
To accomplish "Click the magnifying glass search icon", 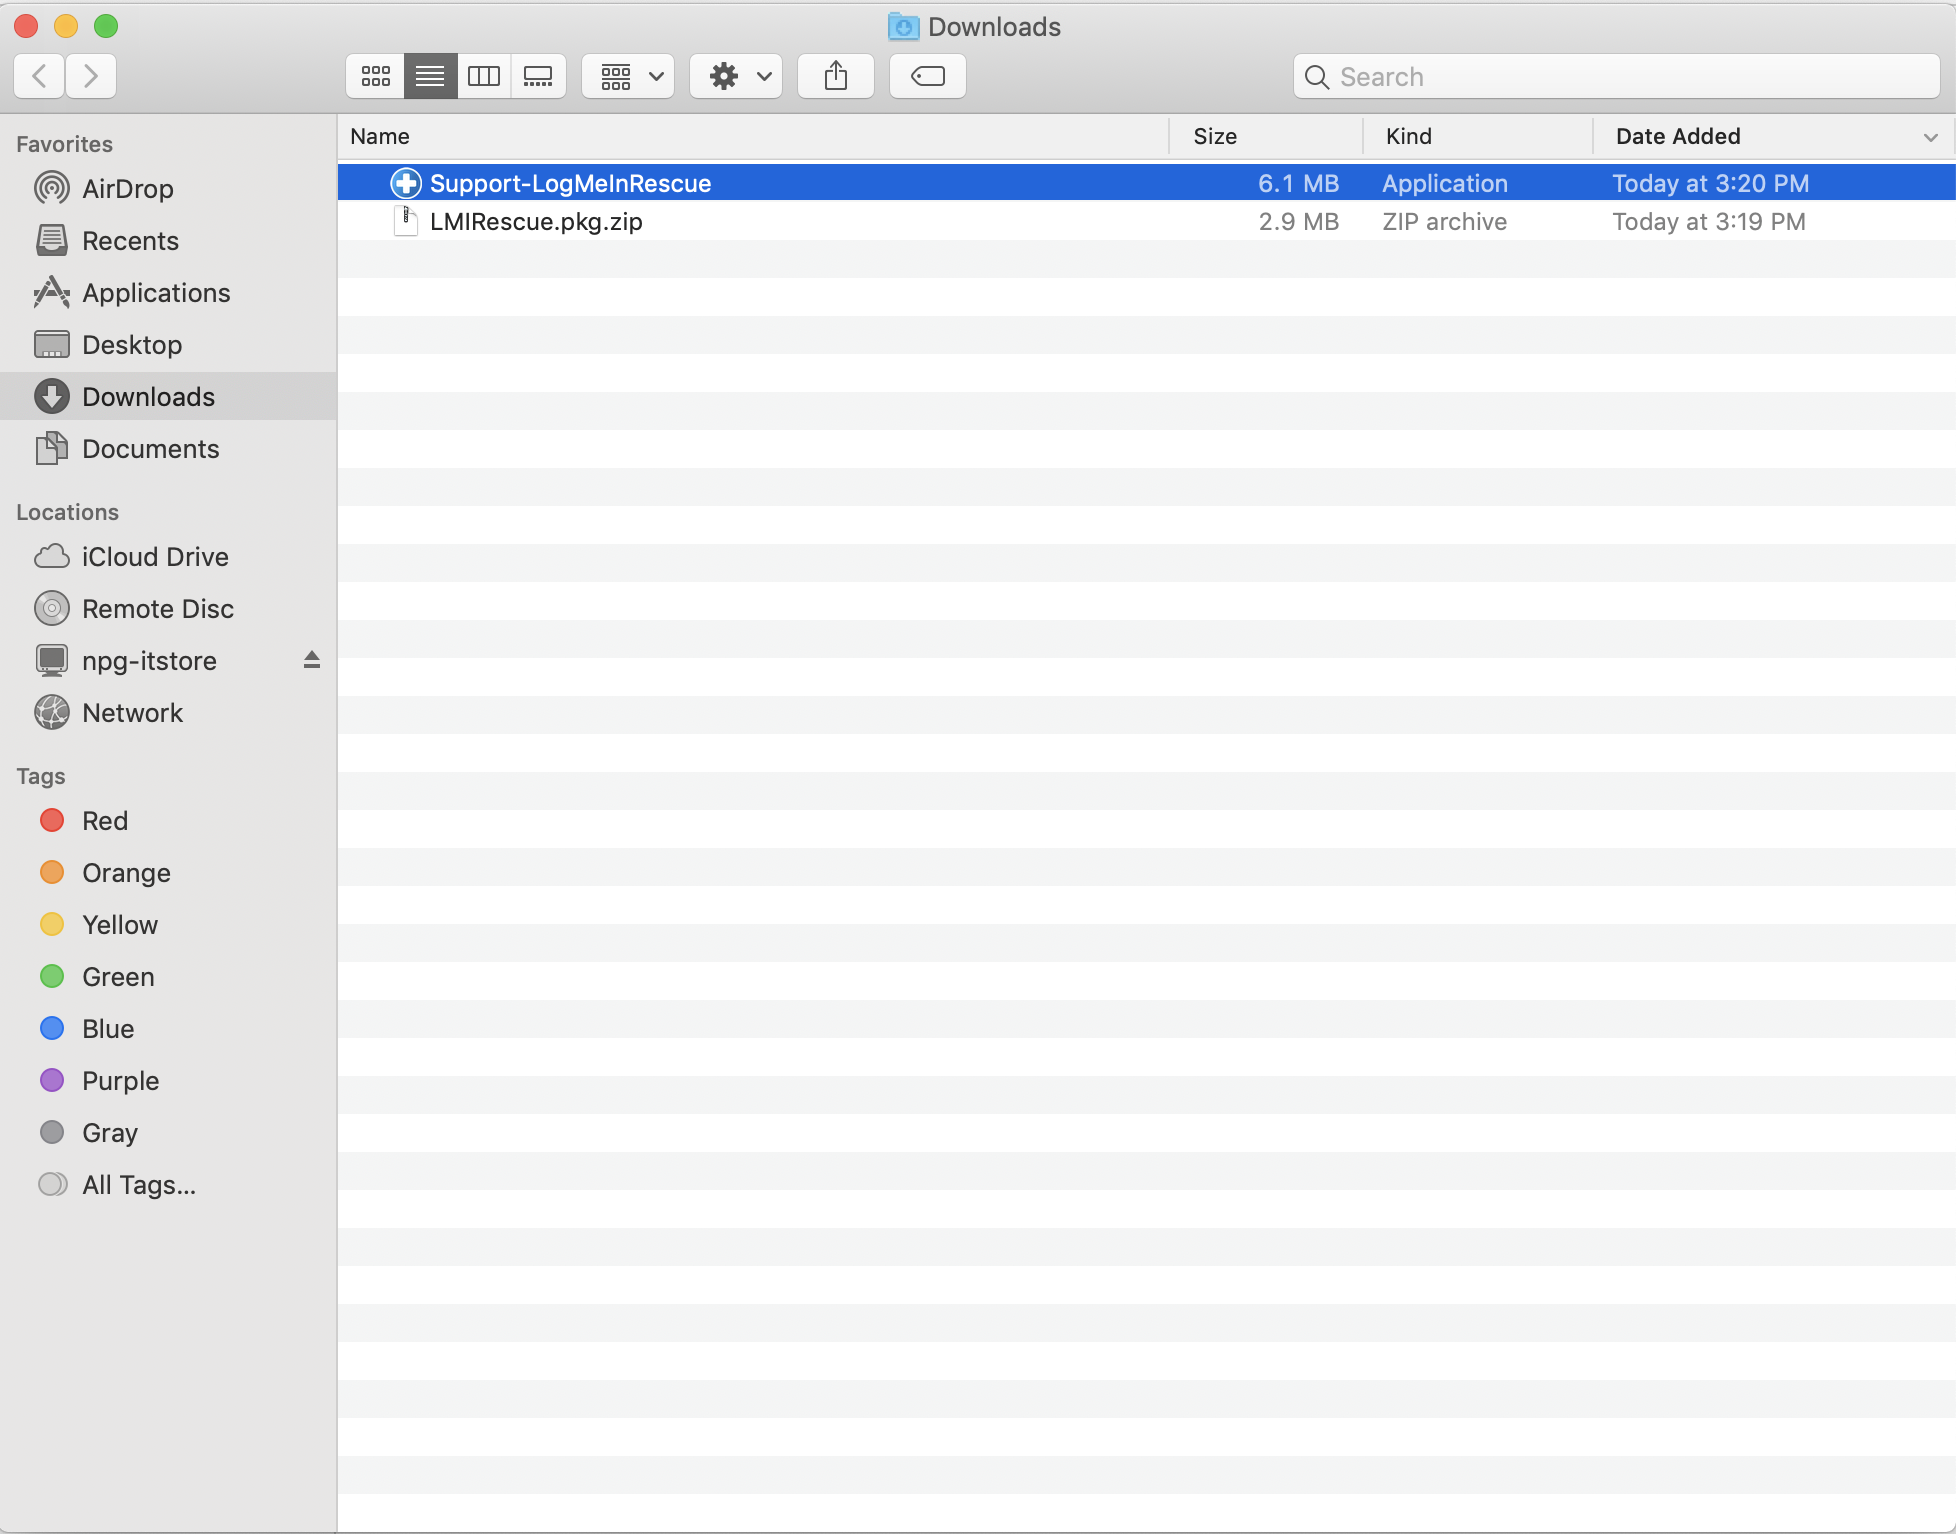I will [x=1317, y=77].
